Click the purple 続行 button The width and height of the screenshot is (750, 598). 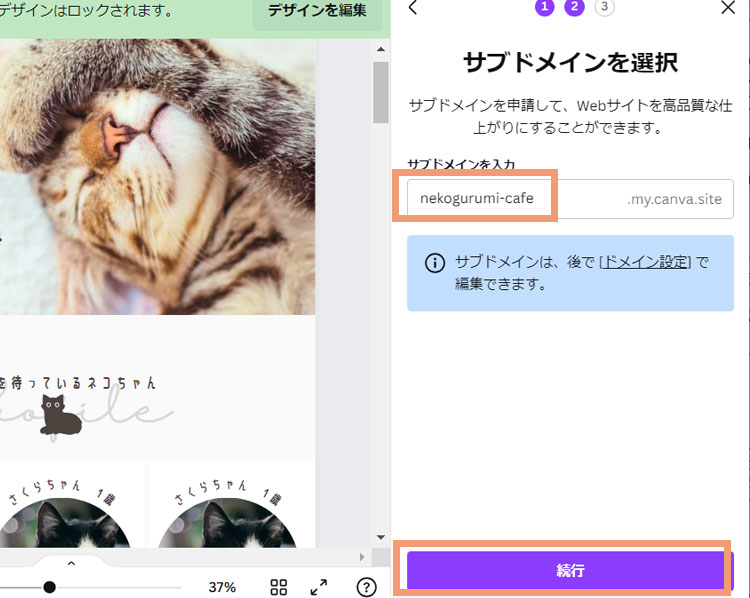570,570
